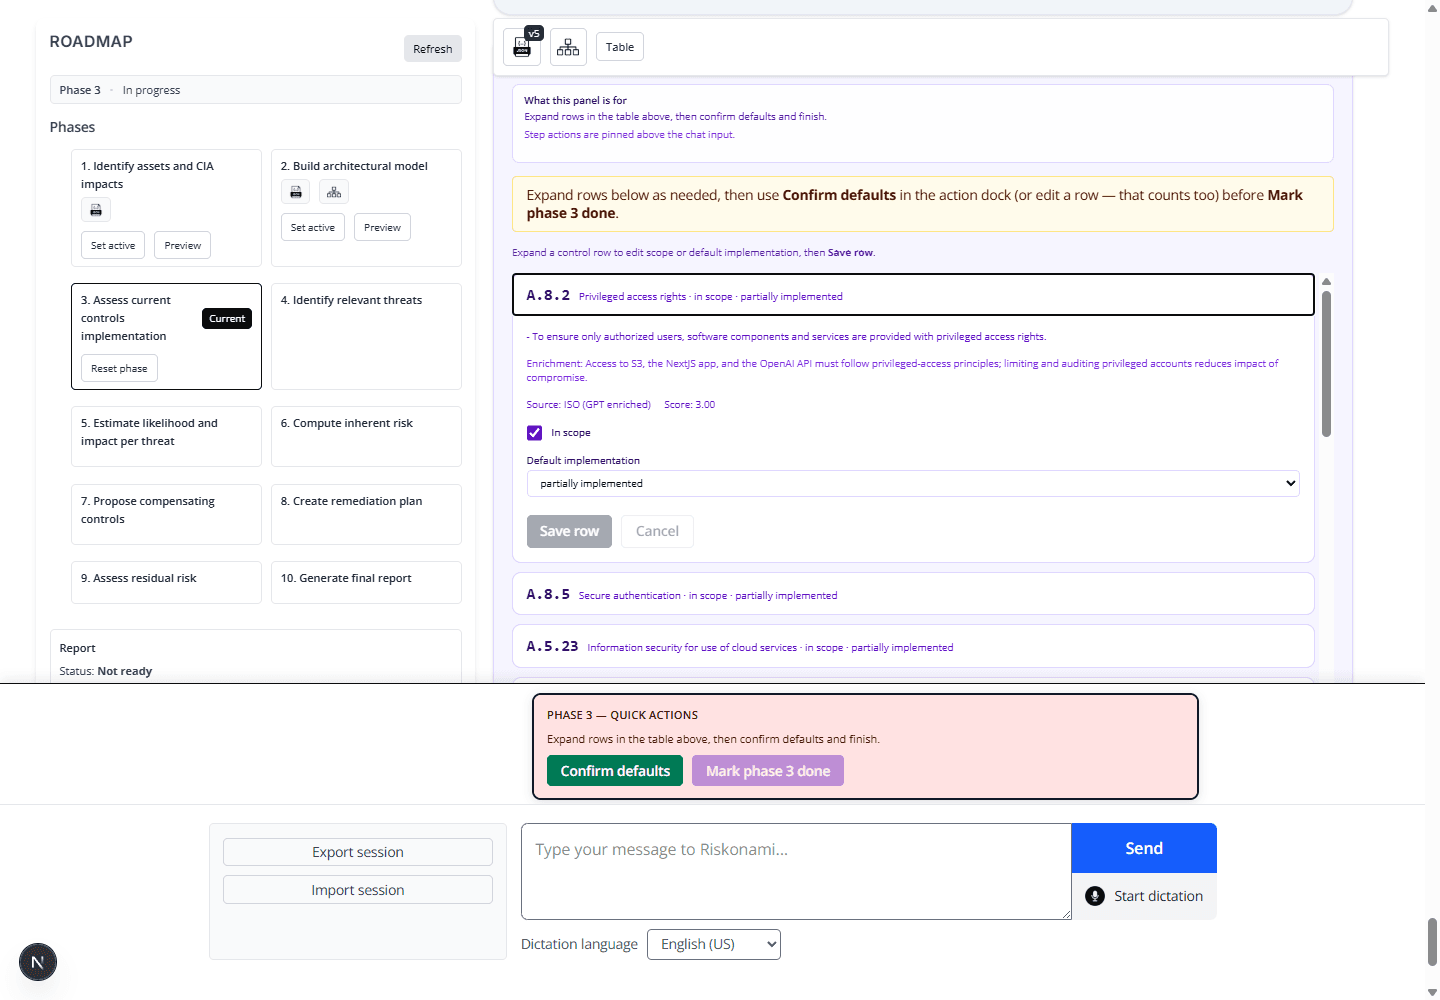Click the Phase 3 In progress status bar

click(x=256, y=90)
